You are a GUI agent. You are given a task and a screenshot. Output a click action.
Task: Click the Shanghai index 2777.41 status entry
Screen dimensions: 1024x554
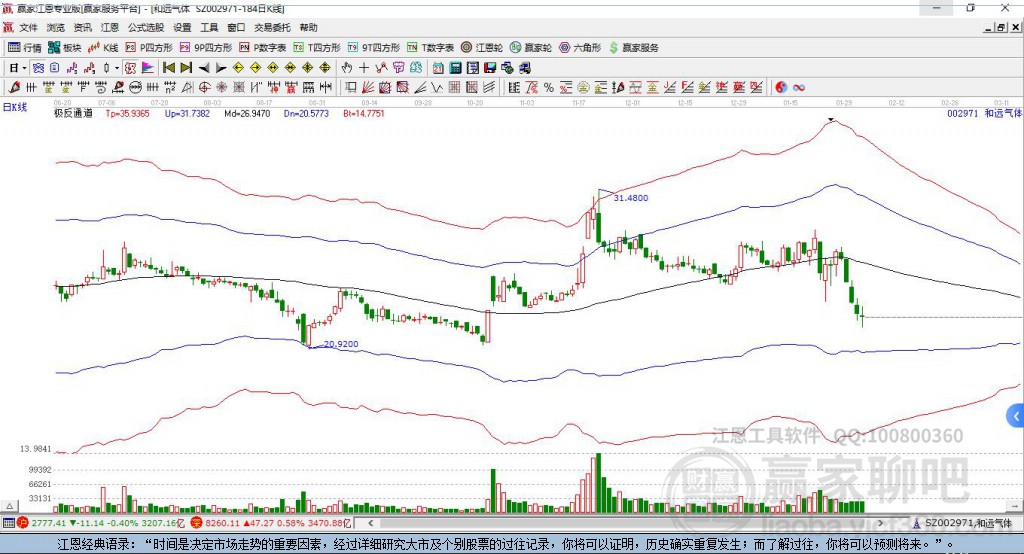pyautogui.click(x=101, y=523)
